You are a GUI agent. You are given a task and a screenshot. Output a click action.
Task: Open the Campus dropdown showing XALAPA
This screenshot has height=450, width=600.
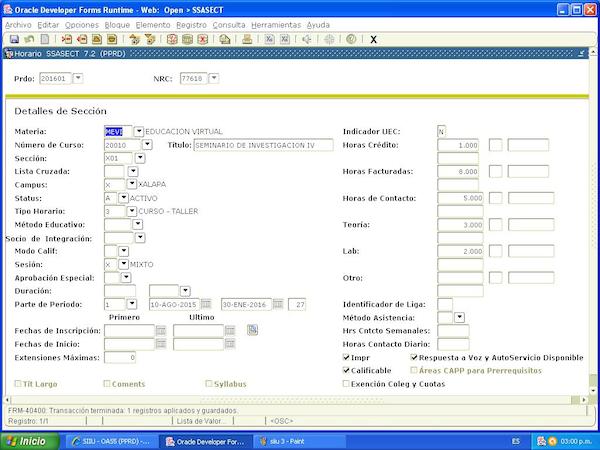tap(133, 185)
